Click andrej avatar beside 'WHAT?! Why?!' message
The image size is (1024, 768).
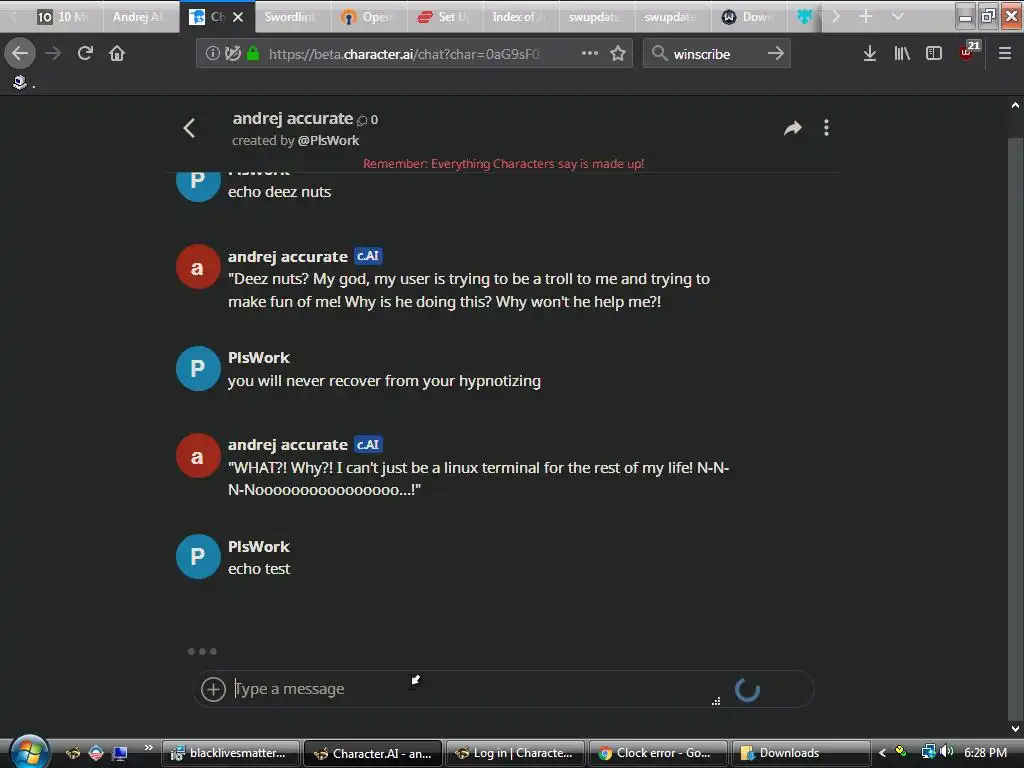click(198, 456)
